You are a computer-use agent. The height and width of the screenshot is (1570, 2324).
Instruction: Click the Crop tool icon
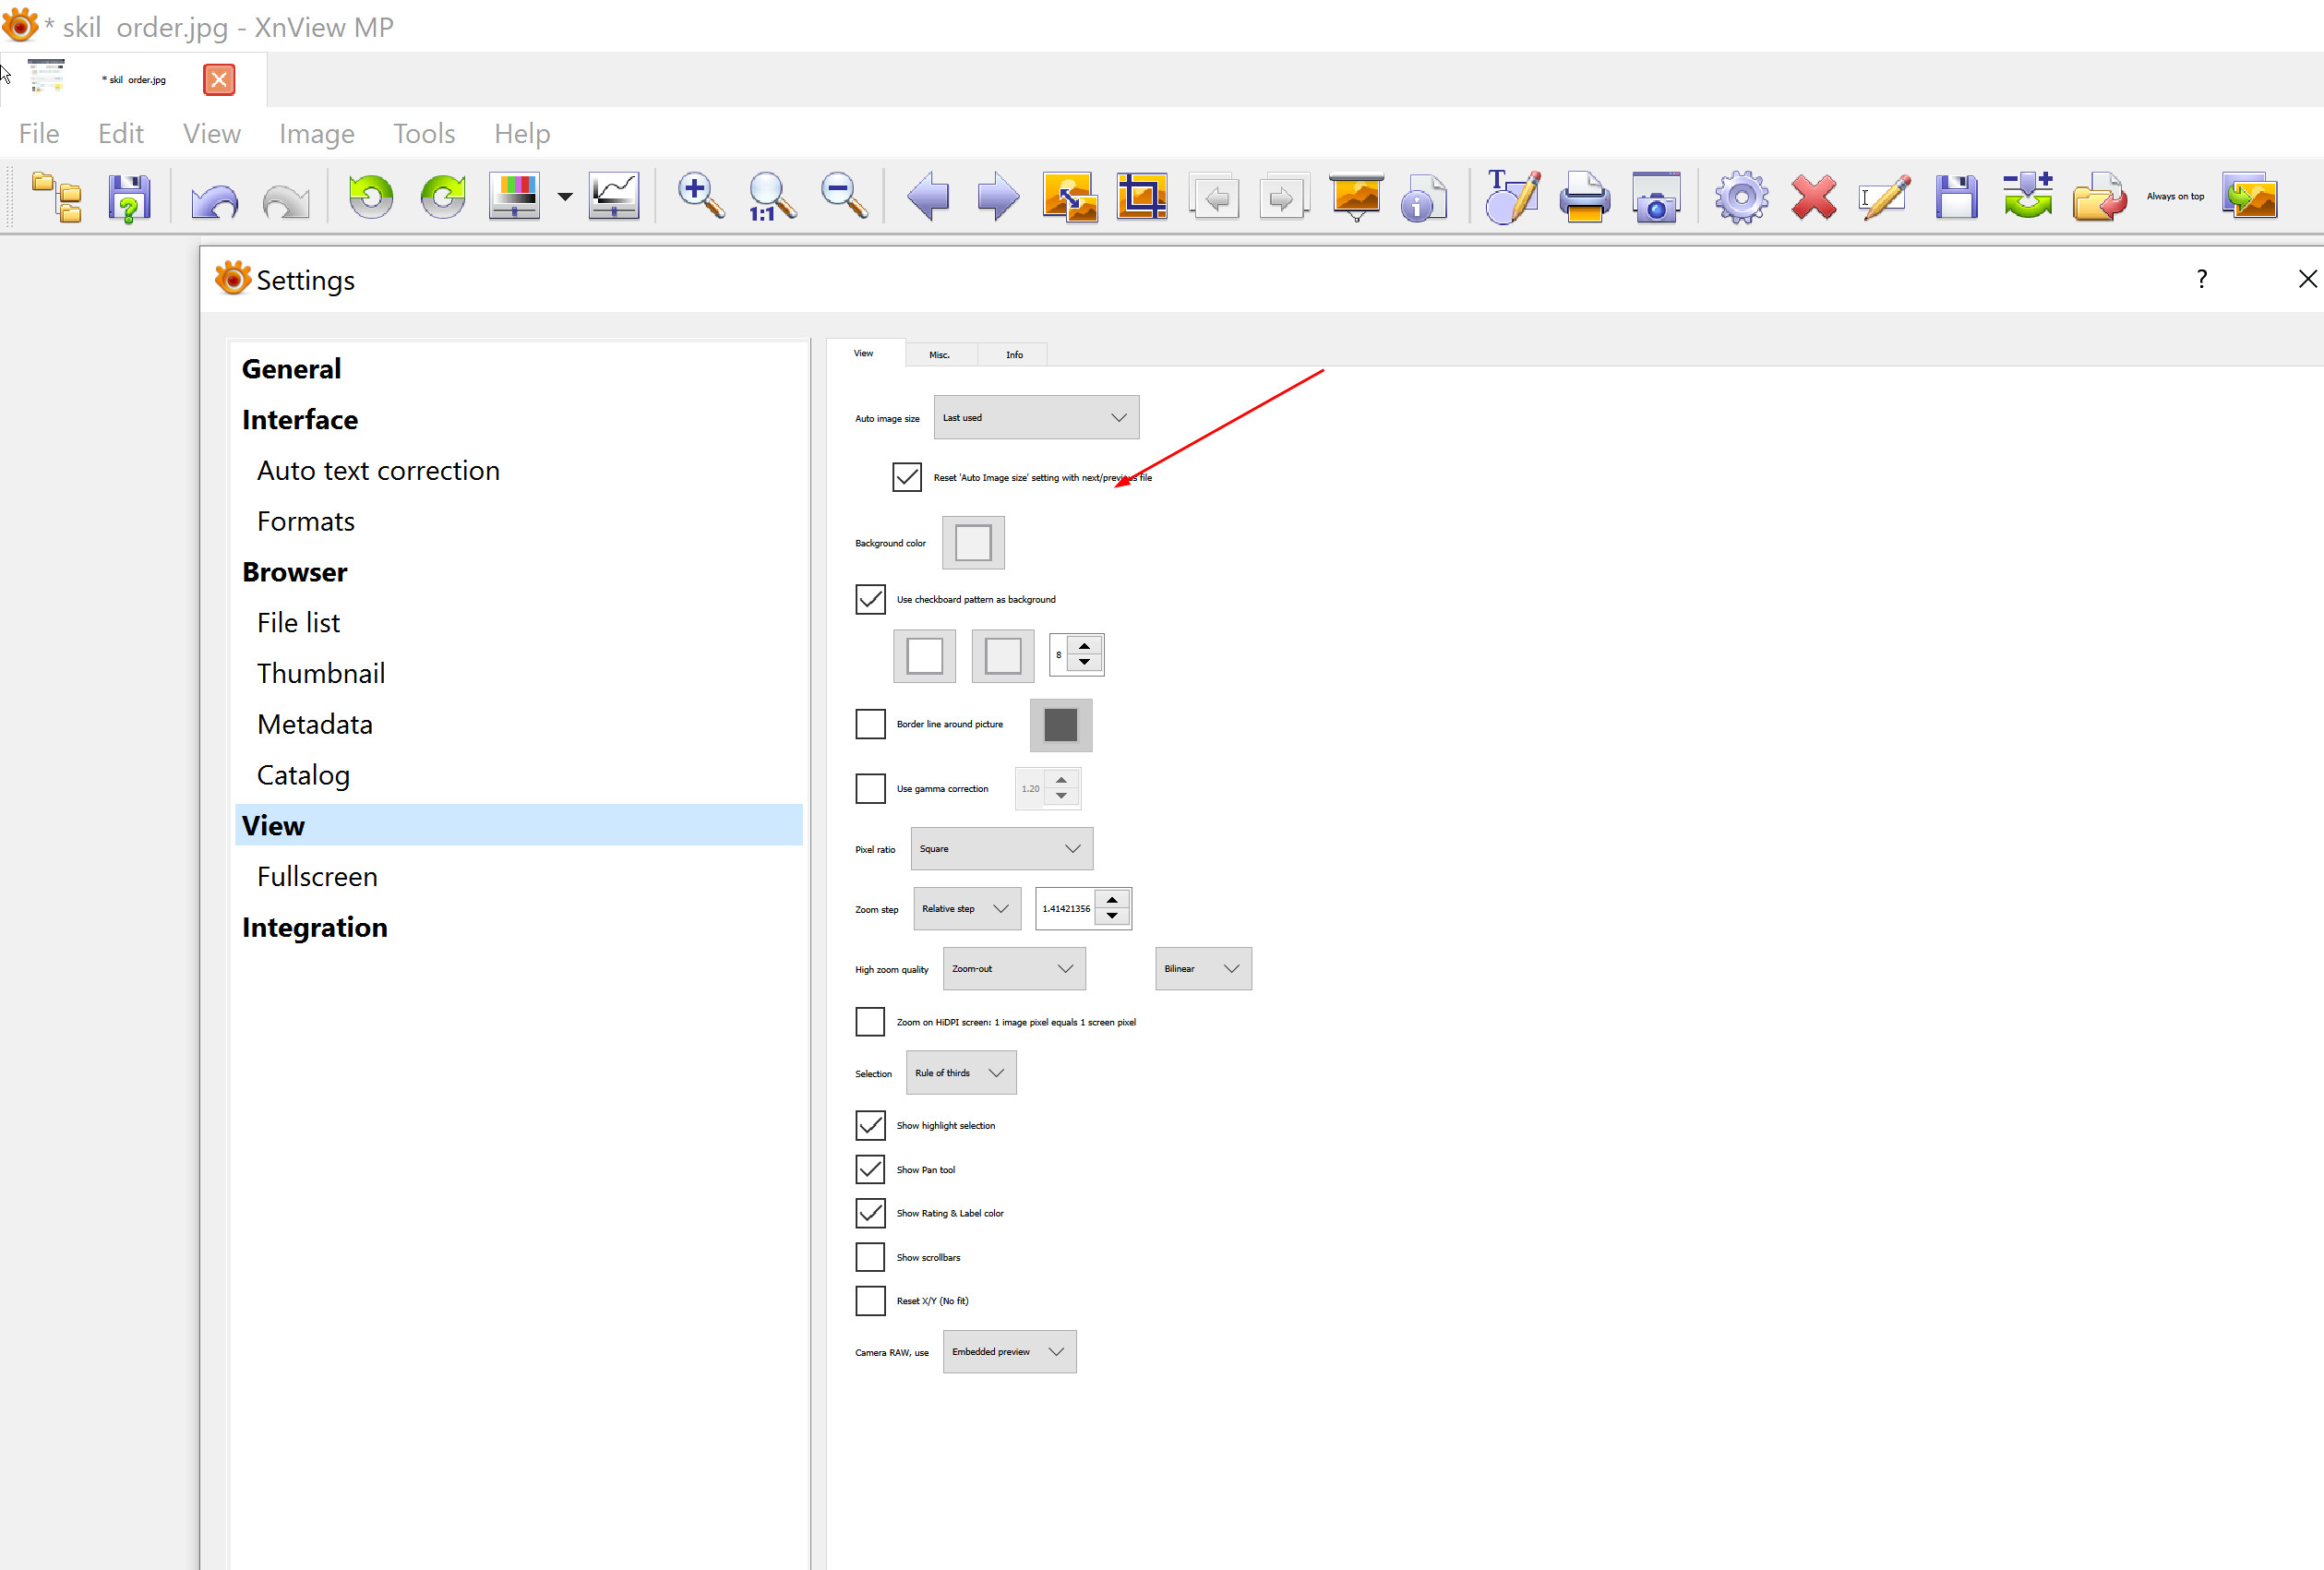click(1141, 195)
